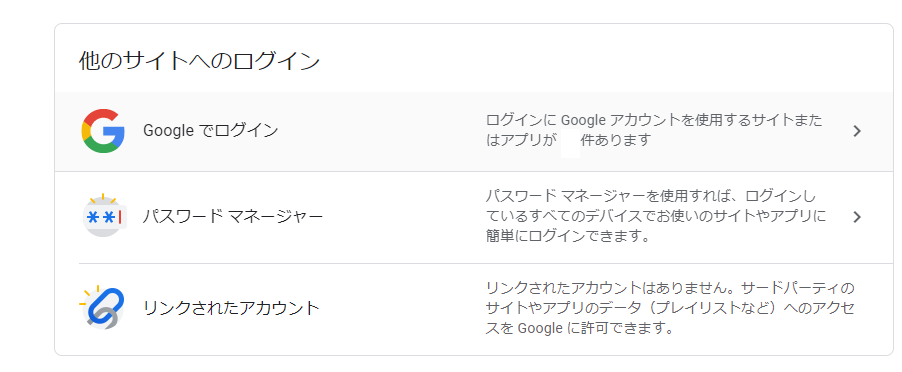Select the Google でログイン label
Viewport: 902px width, 372px height.
[211, 131]
